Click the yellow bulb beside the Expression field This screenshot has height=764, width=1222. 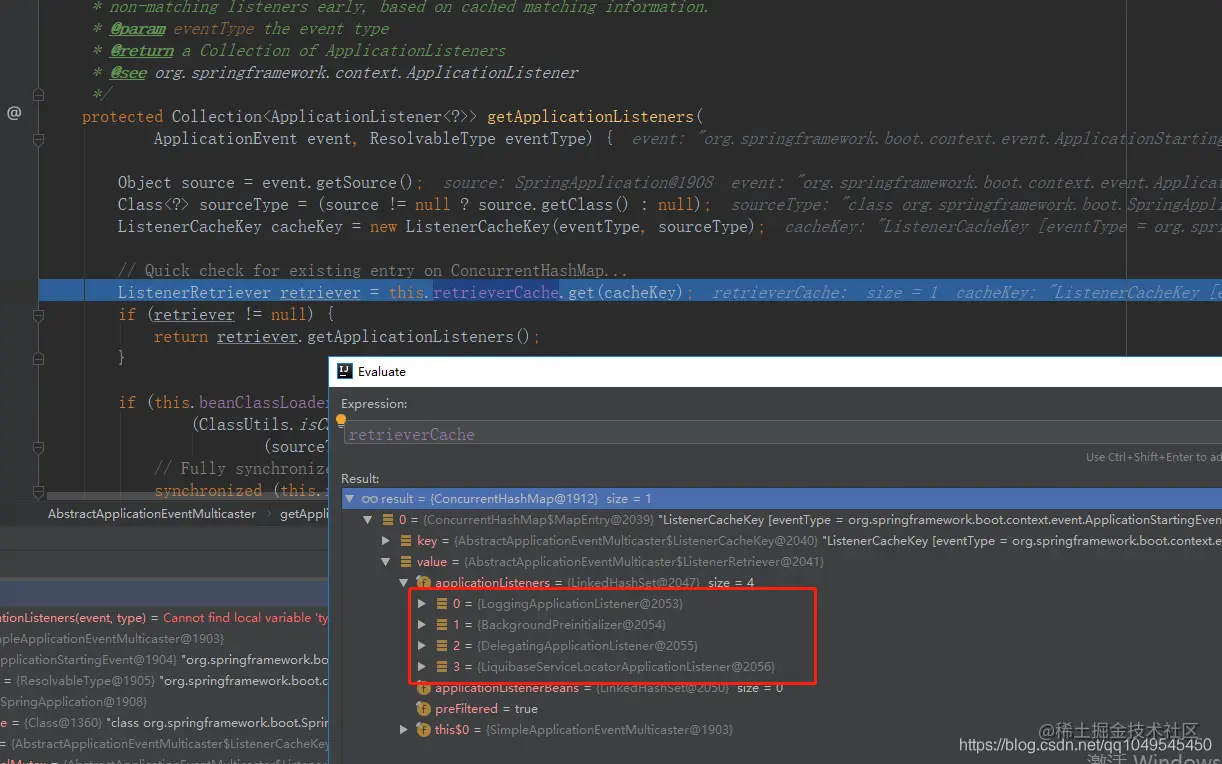(341, 421)
